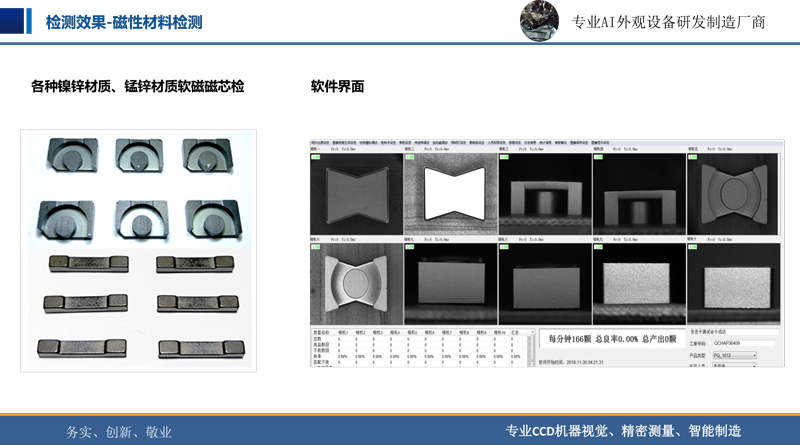Click the 软件开始时间 2018-11-30 timestamp text
800x445 pixels.
coord(571,362)
